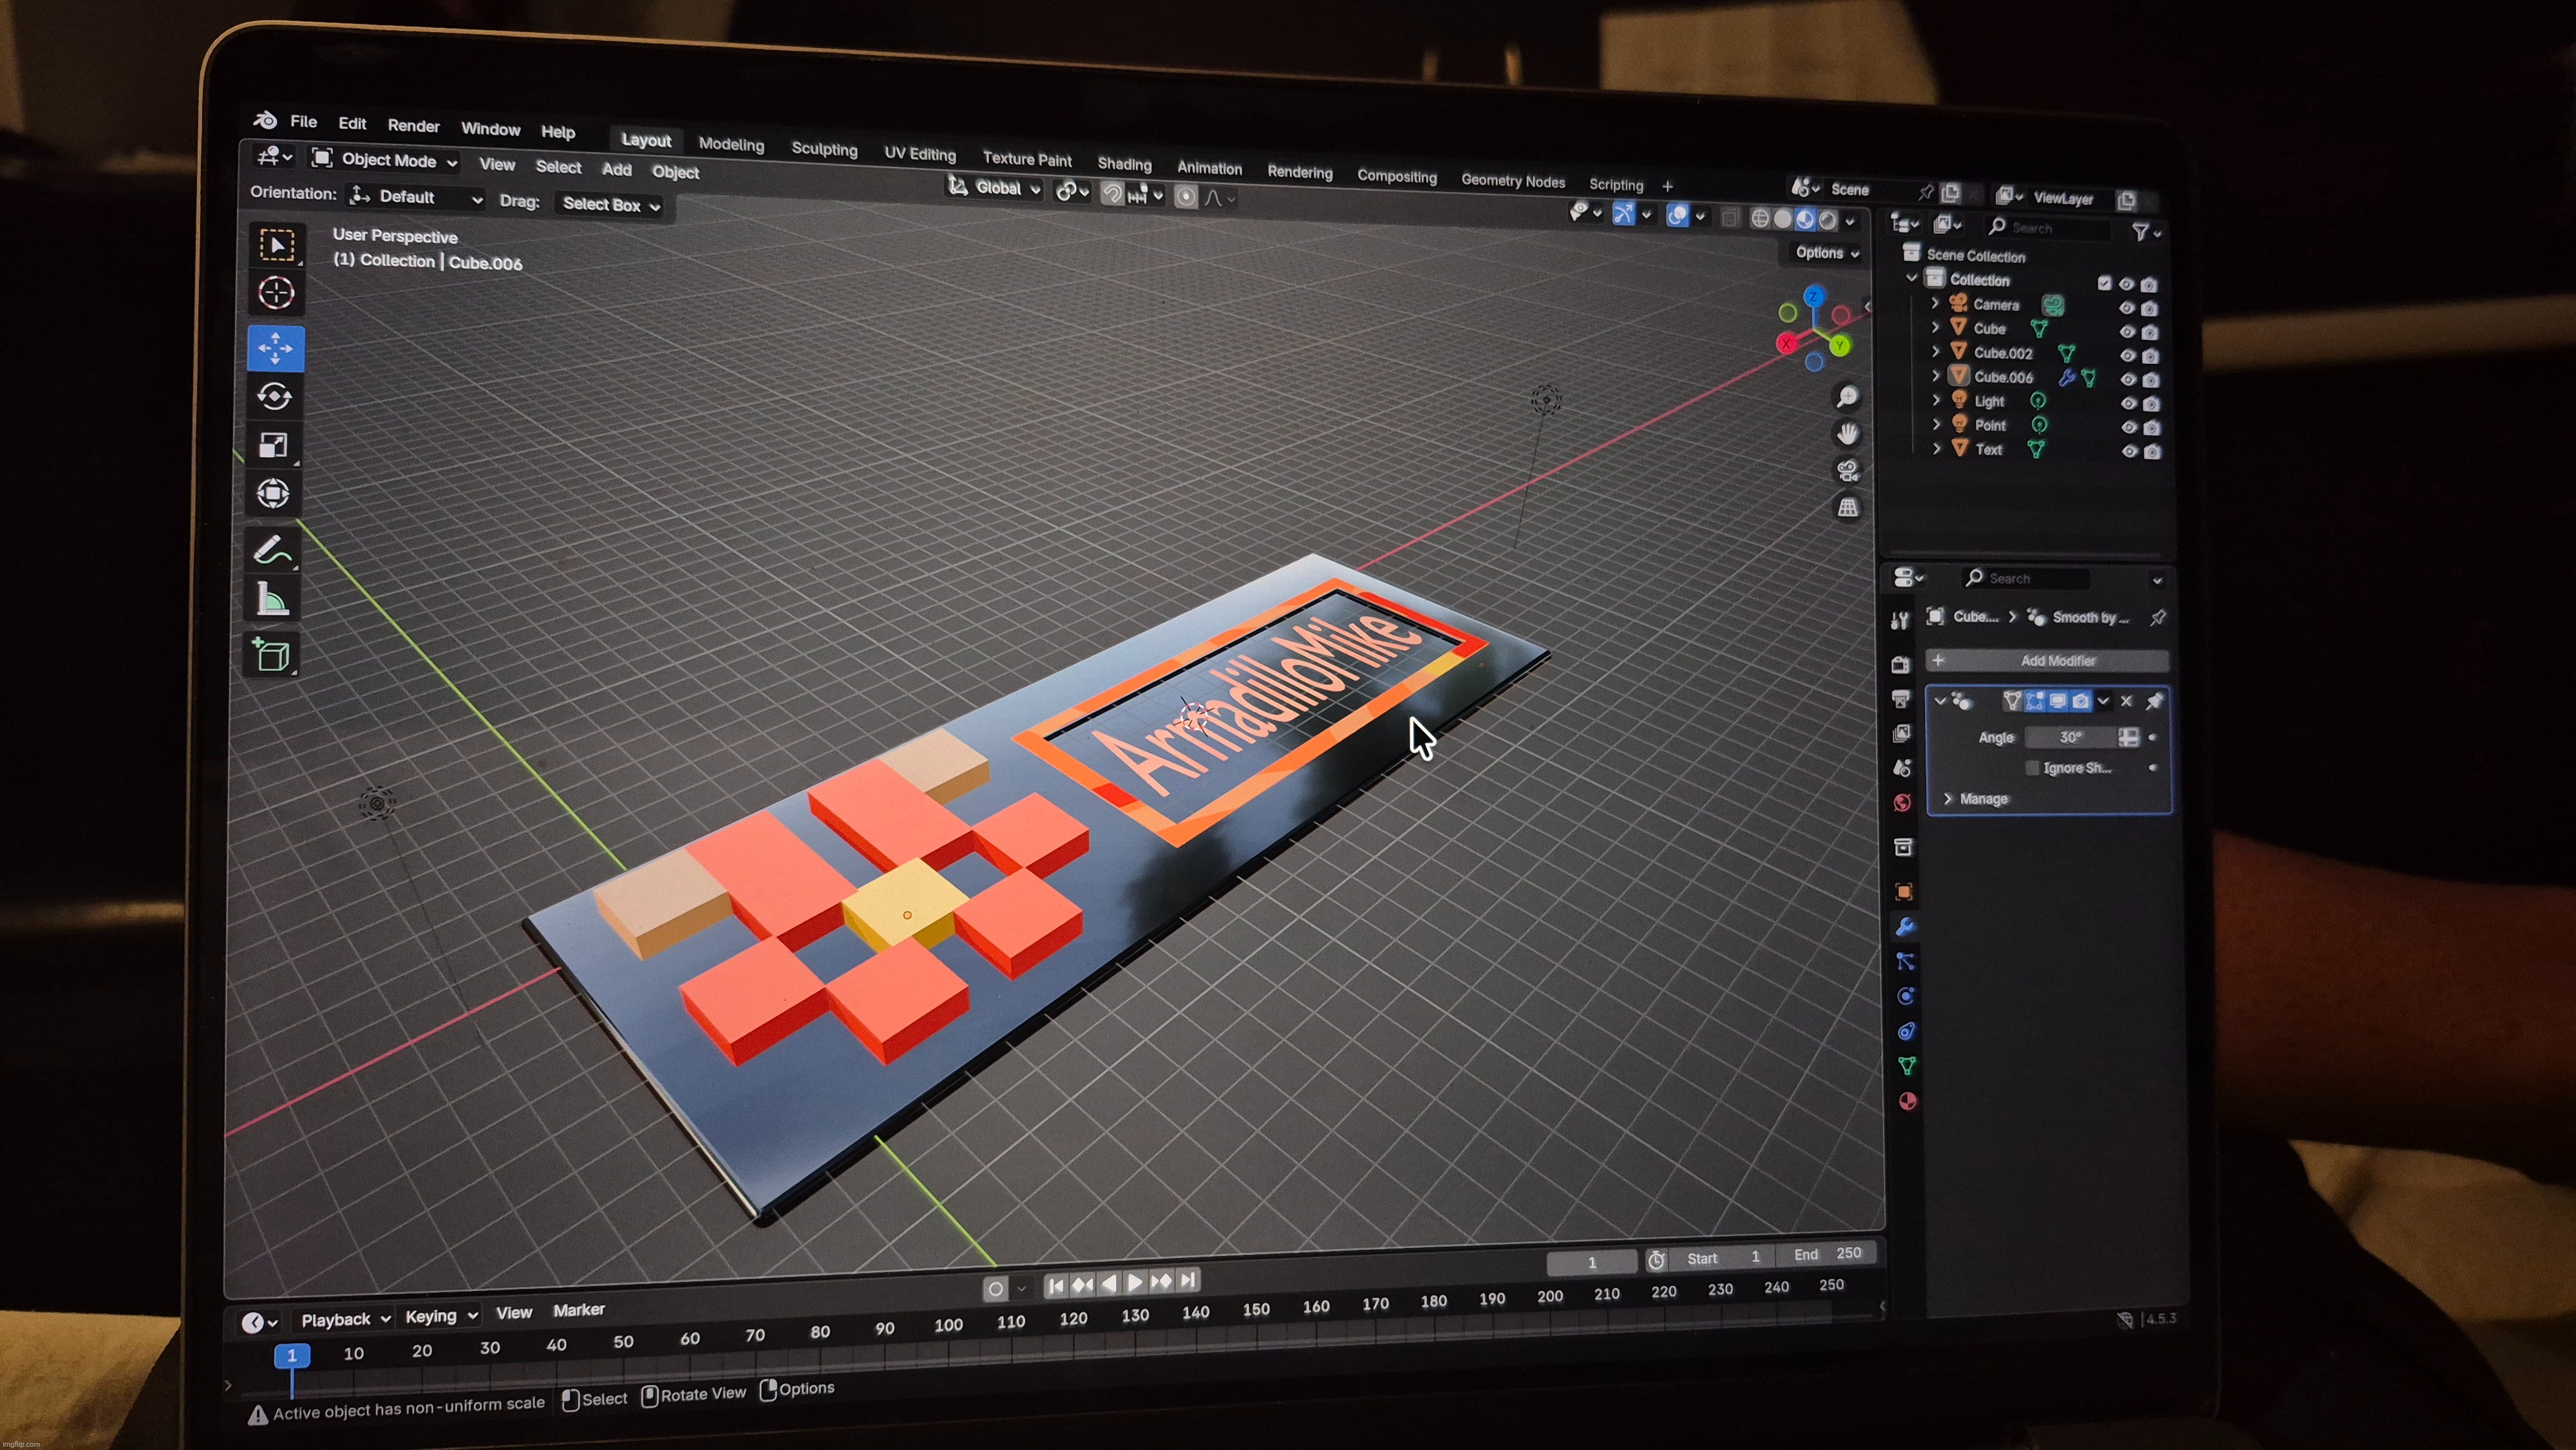Toggle camera view icon in viewport

coord(1848,470)
